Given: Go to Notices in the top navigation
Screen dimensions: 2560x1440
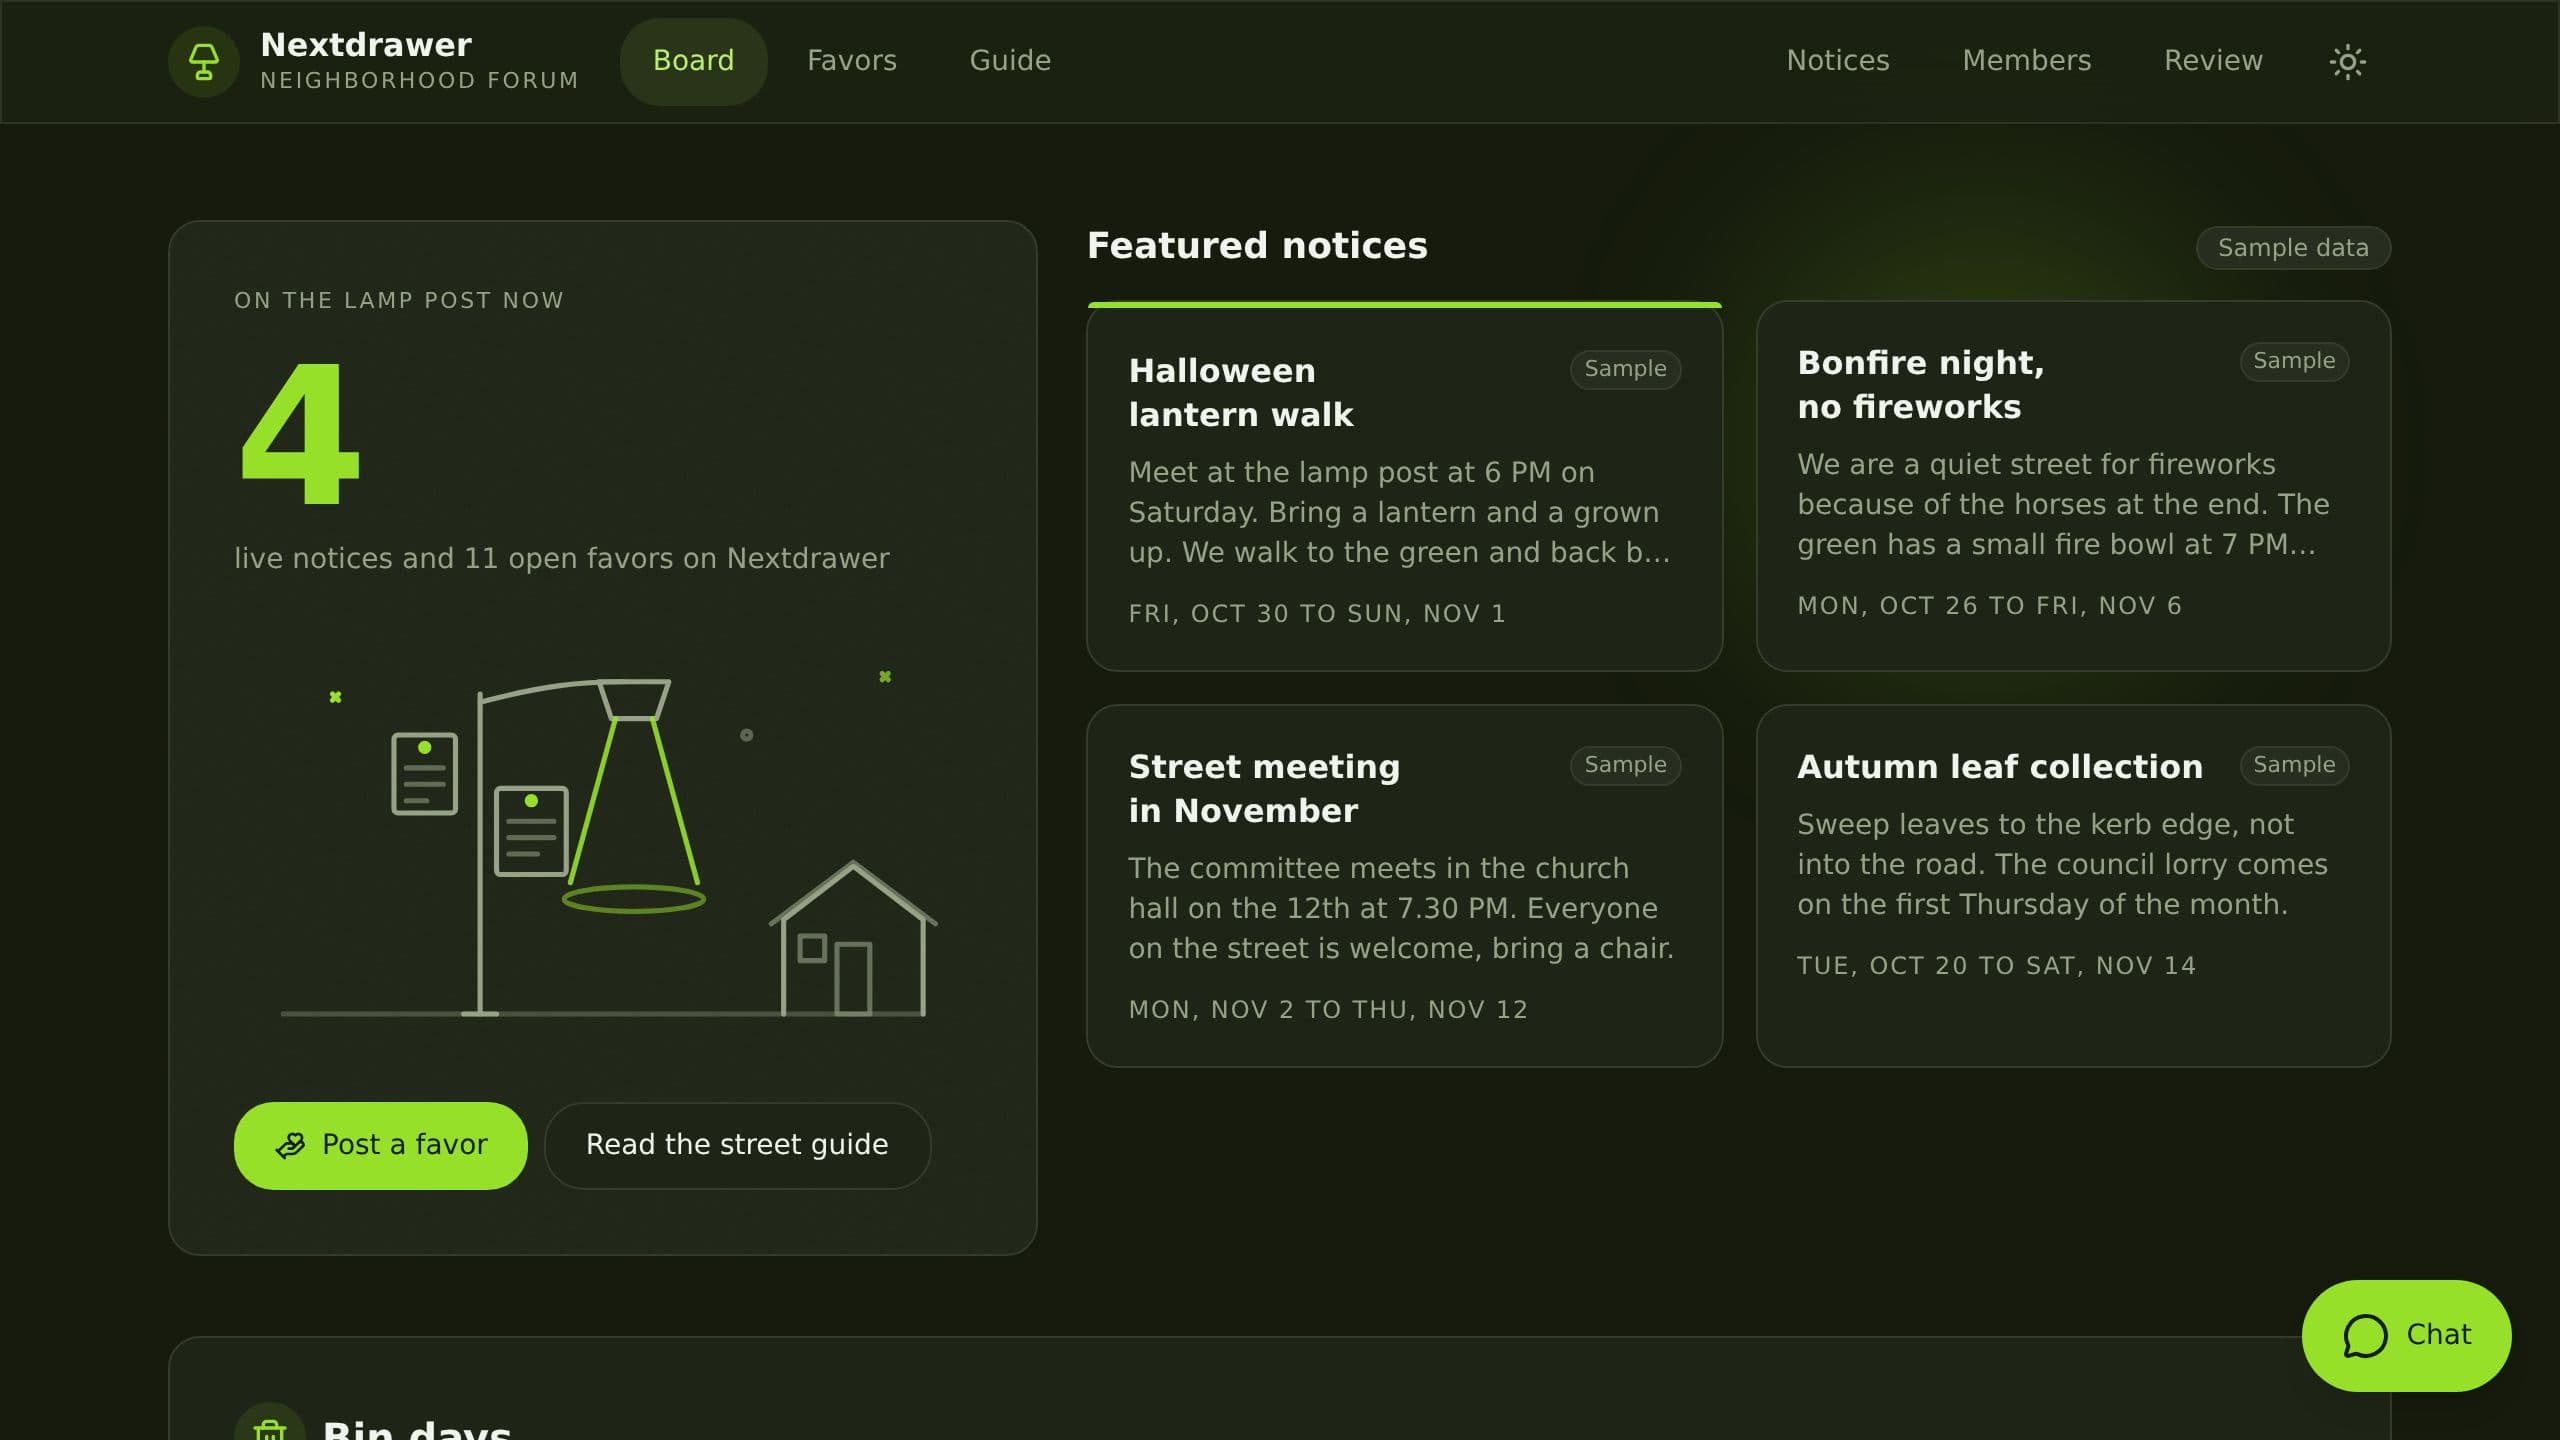Looking at the screenshot, I should coord(1838,61).
